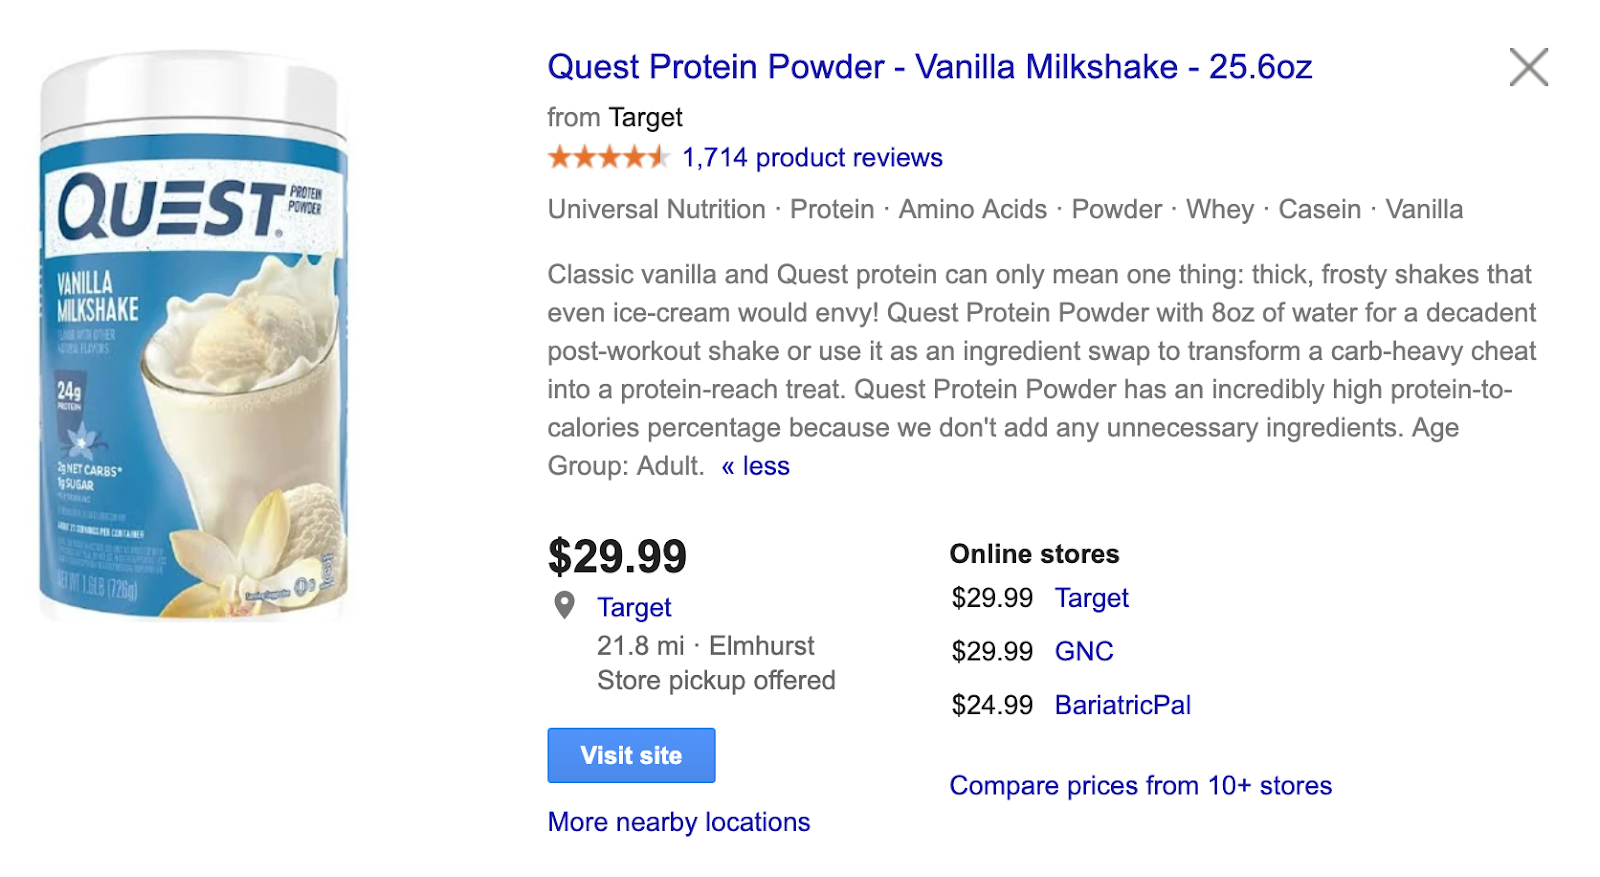Screen dimensions: 1600x877
Task: Open the Quest Protein Powder title link
Action: click(929, 67)
